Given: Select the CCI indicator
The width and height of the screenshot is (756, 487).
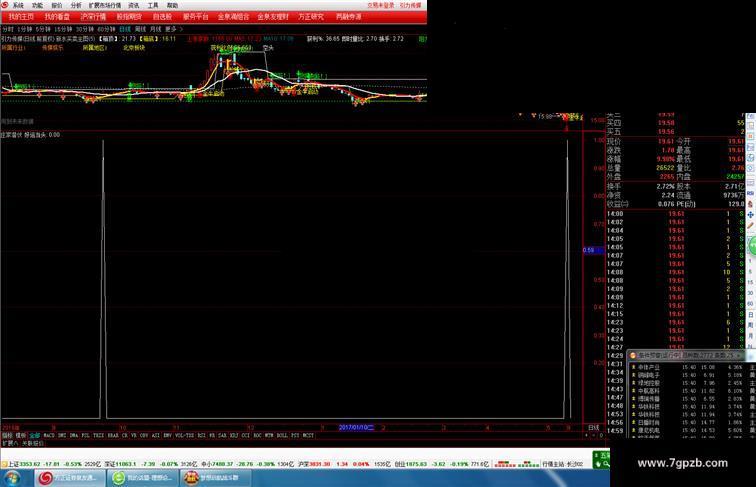Looking at the screenshot, I should click(245, 435).
